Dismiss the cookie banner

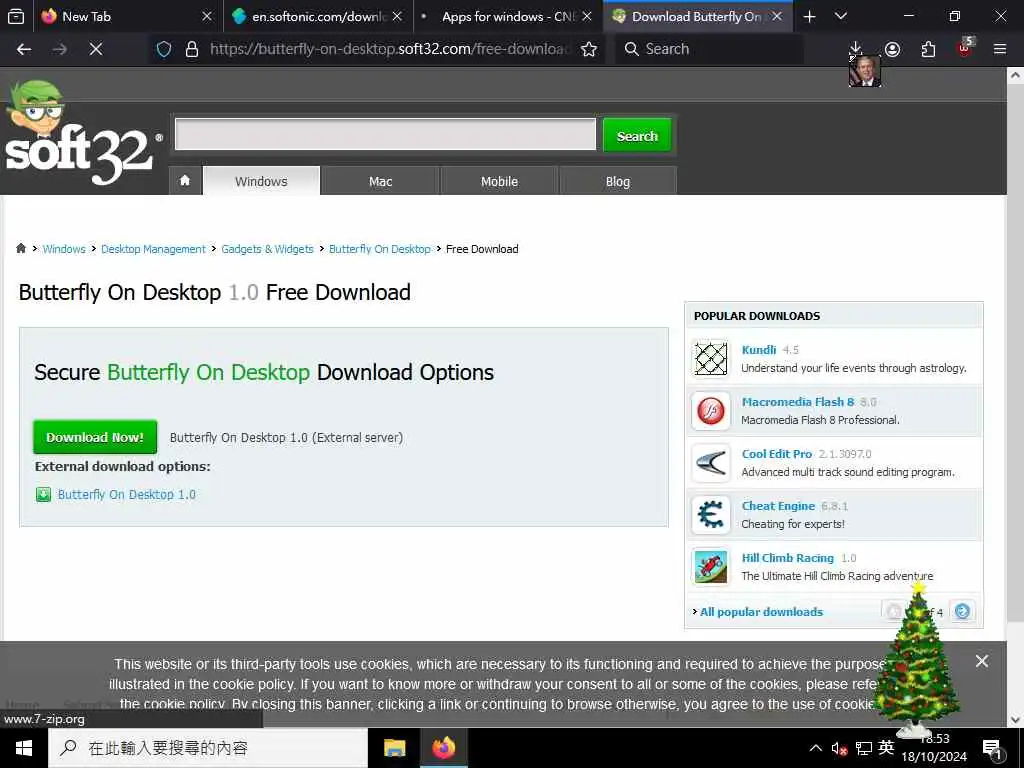point(982,661)
